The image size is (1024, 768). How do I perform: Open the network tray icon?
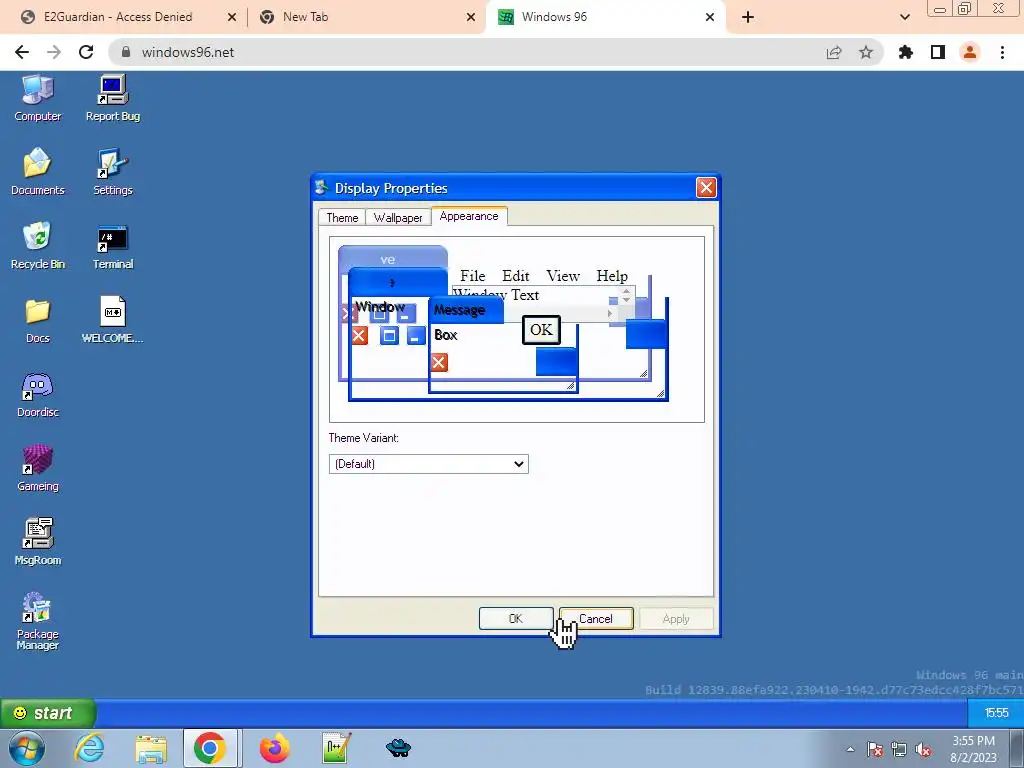[899, 749]
